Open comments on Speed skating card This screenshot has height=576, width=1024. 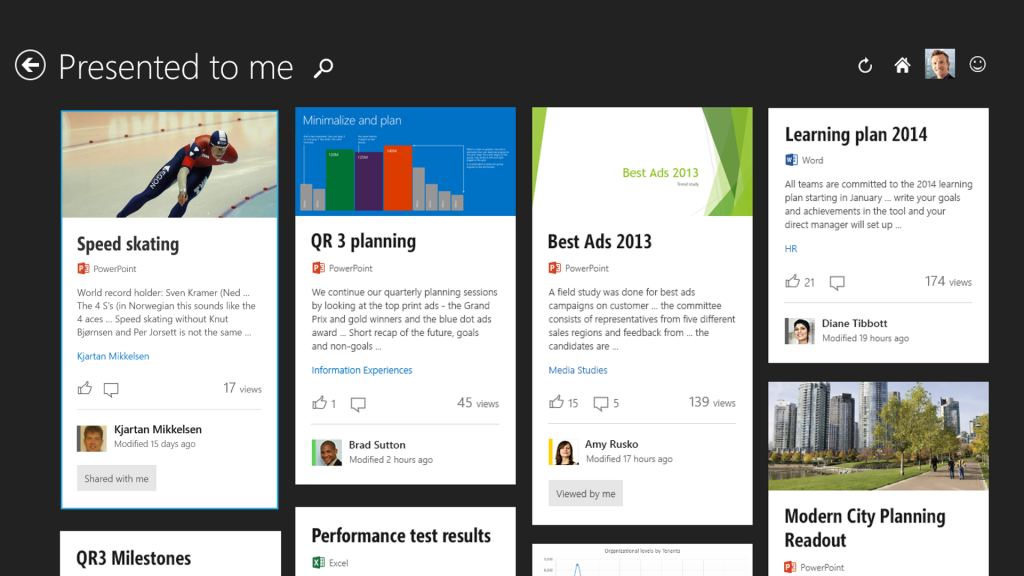coord(111,389)
